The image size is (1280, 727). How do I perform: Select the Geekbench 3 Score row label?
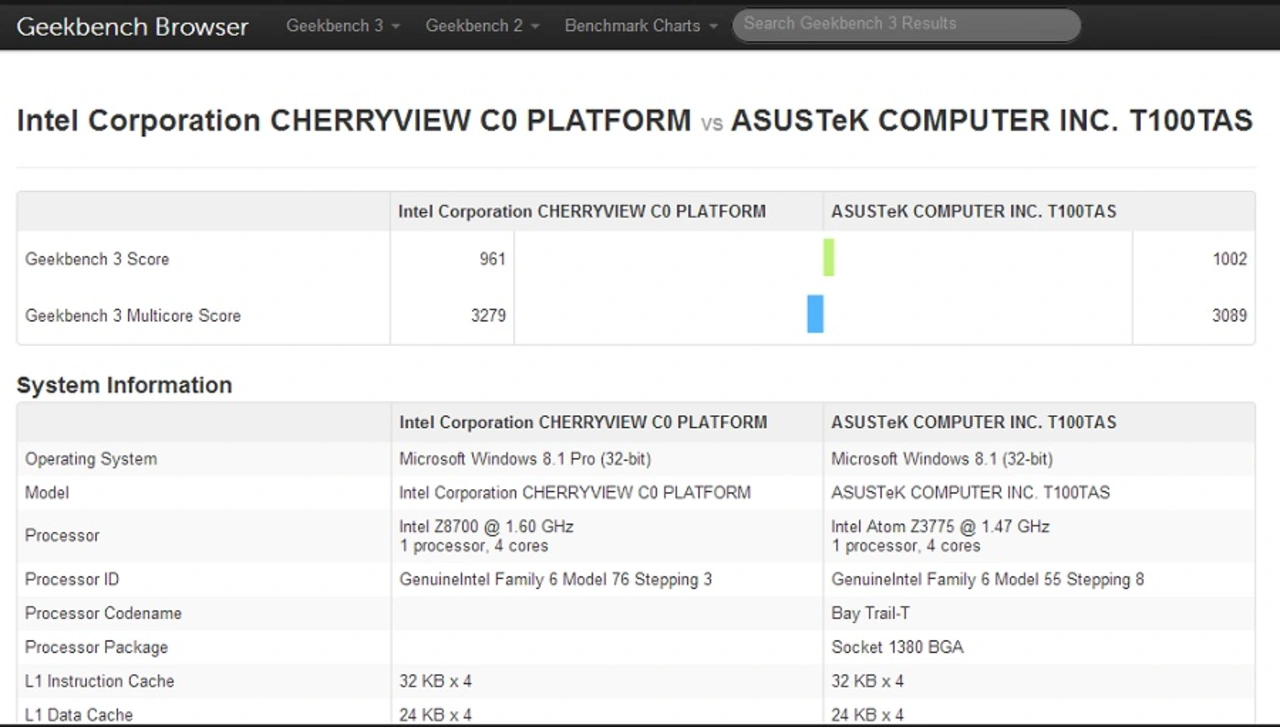coord(97,259)
